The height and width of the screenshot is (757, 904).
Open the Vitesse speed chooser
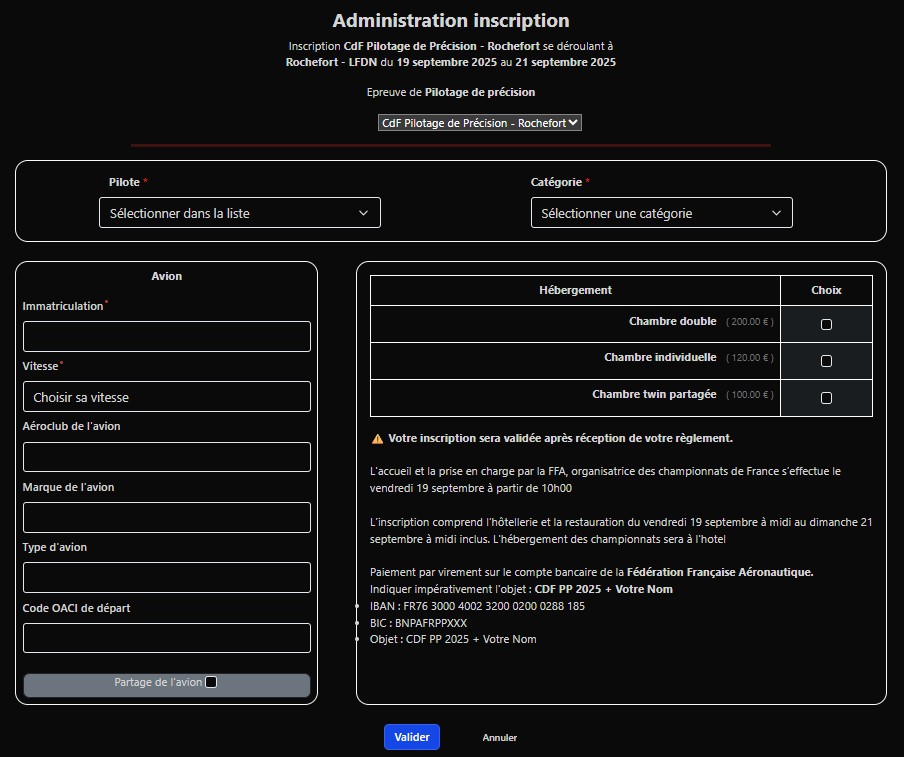click(166, 397)
